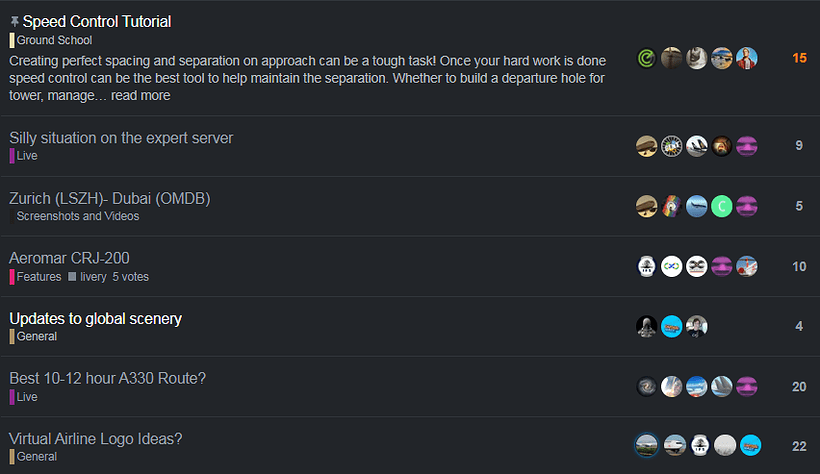Open the Updates to global scenery topic
Image resolution: width=820 pixels, height=474 pixels.
pos(96,318)
